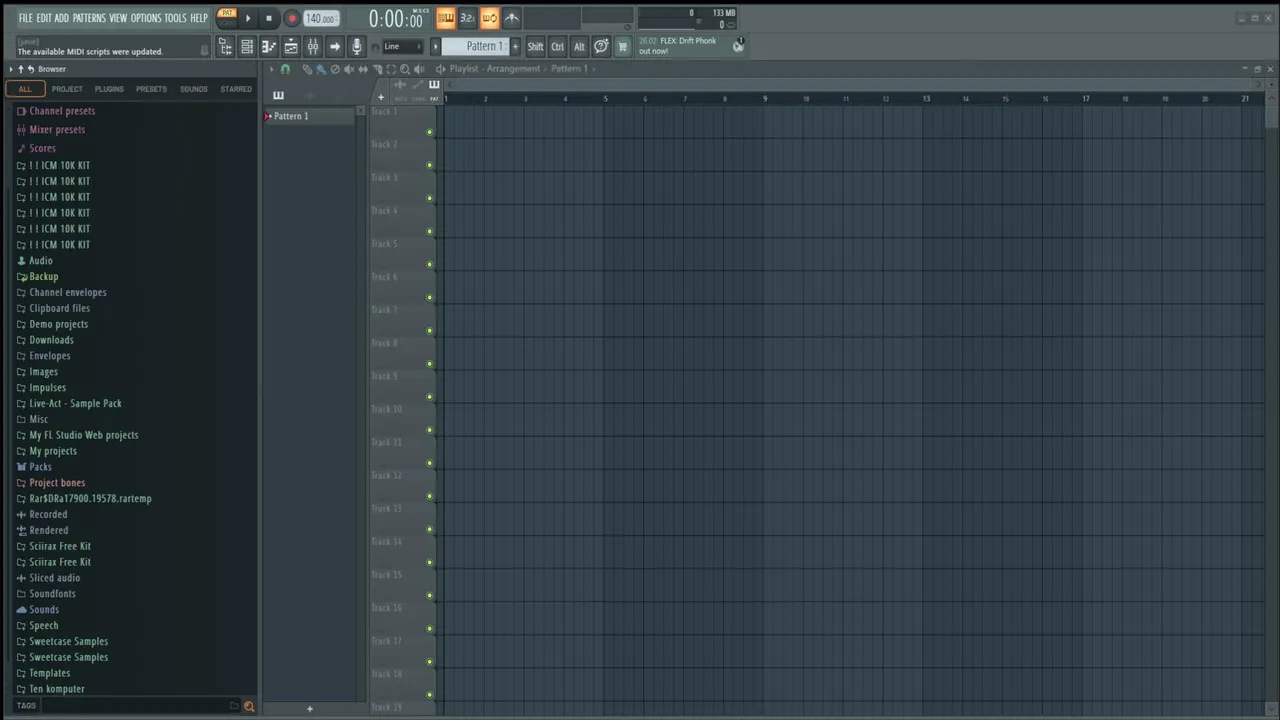Toggle the playlist snap magnet
Screen dimensions: 1280x720
pyautogui.click(x=285, y=69)
